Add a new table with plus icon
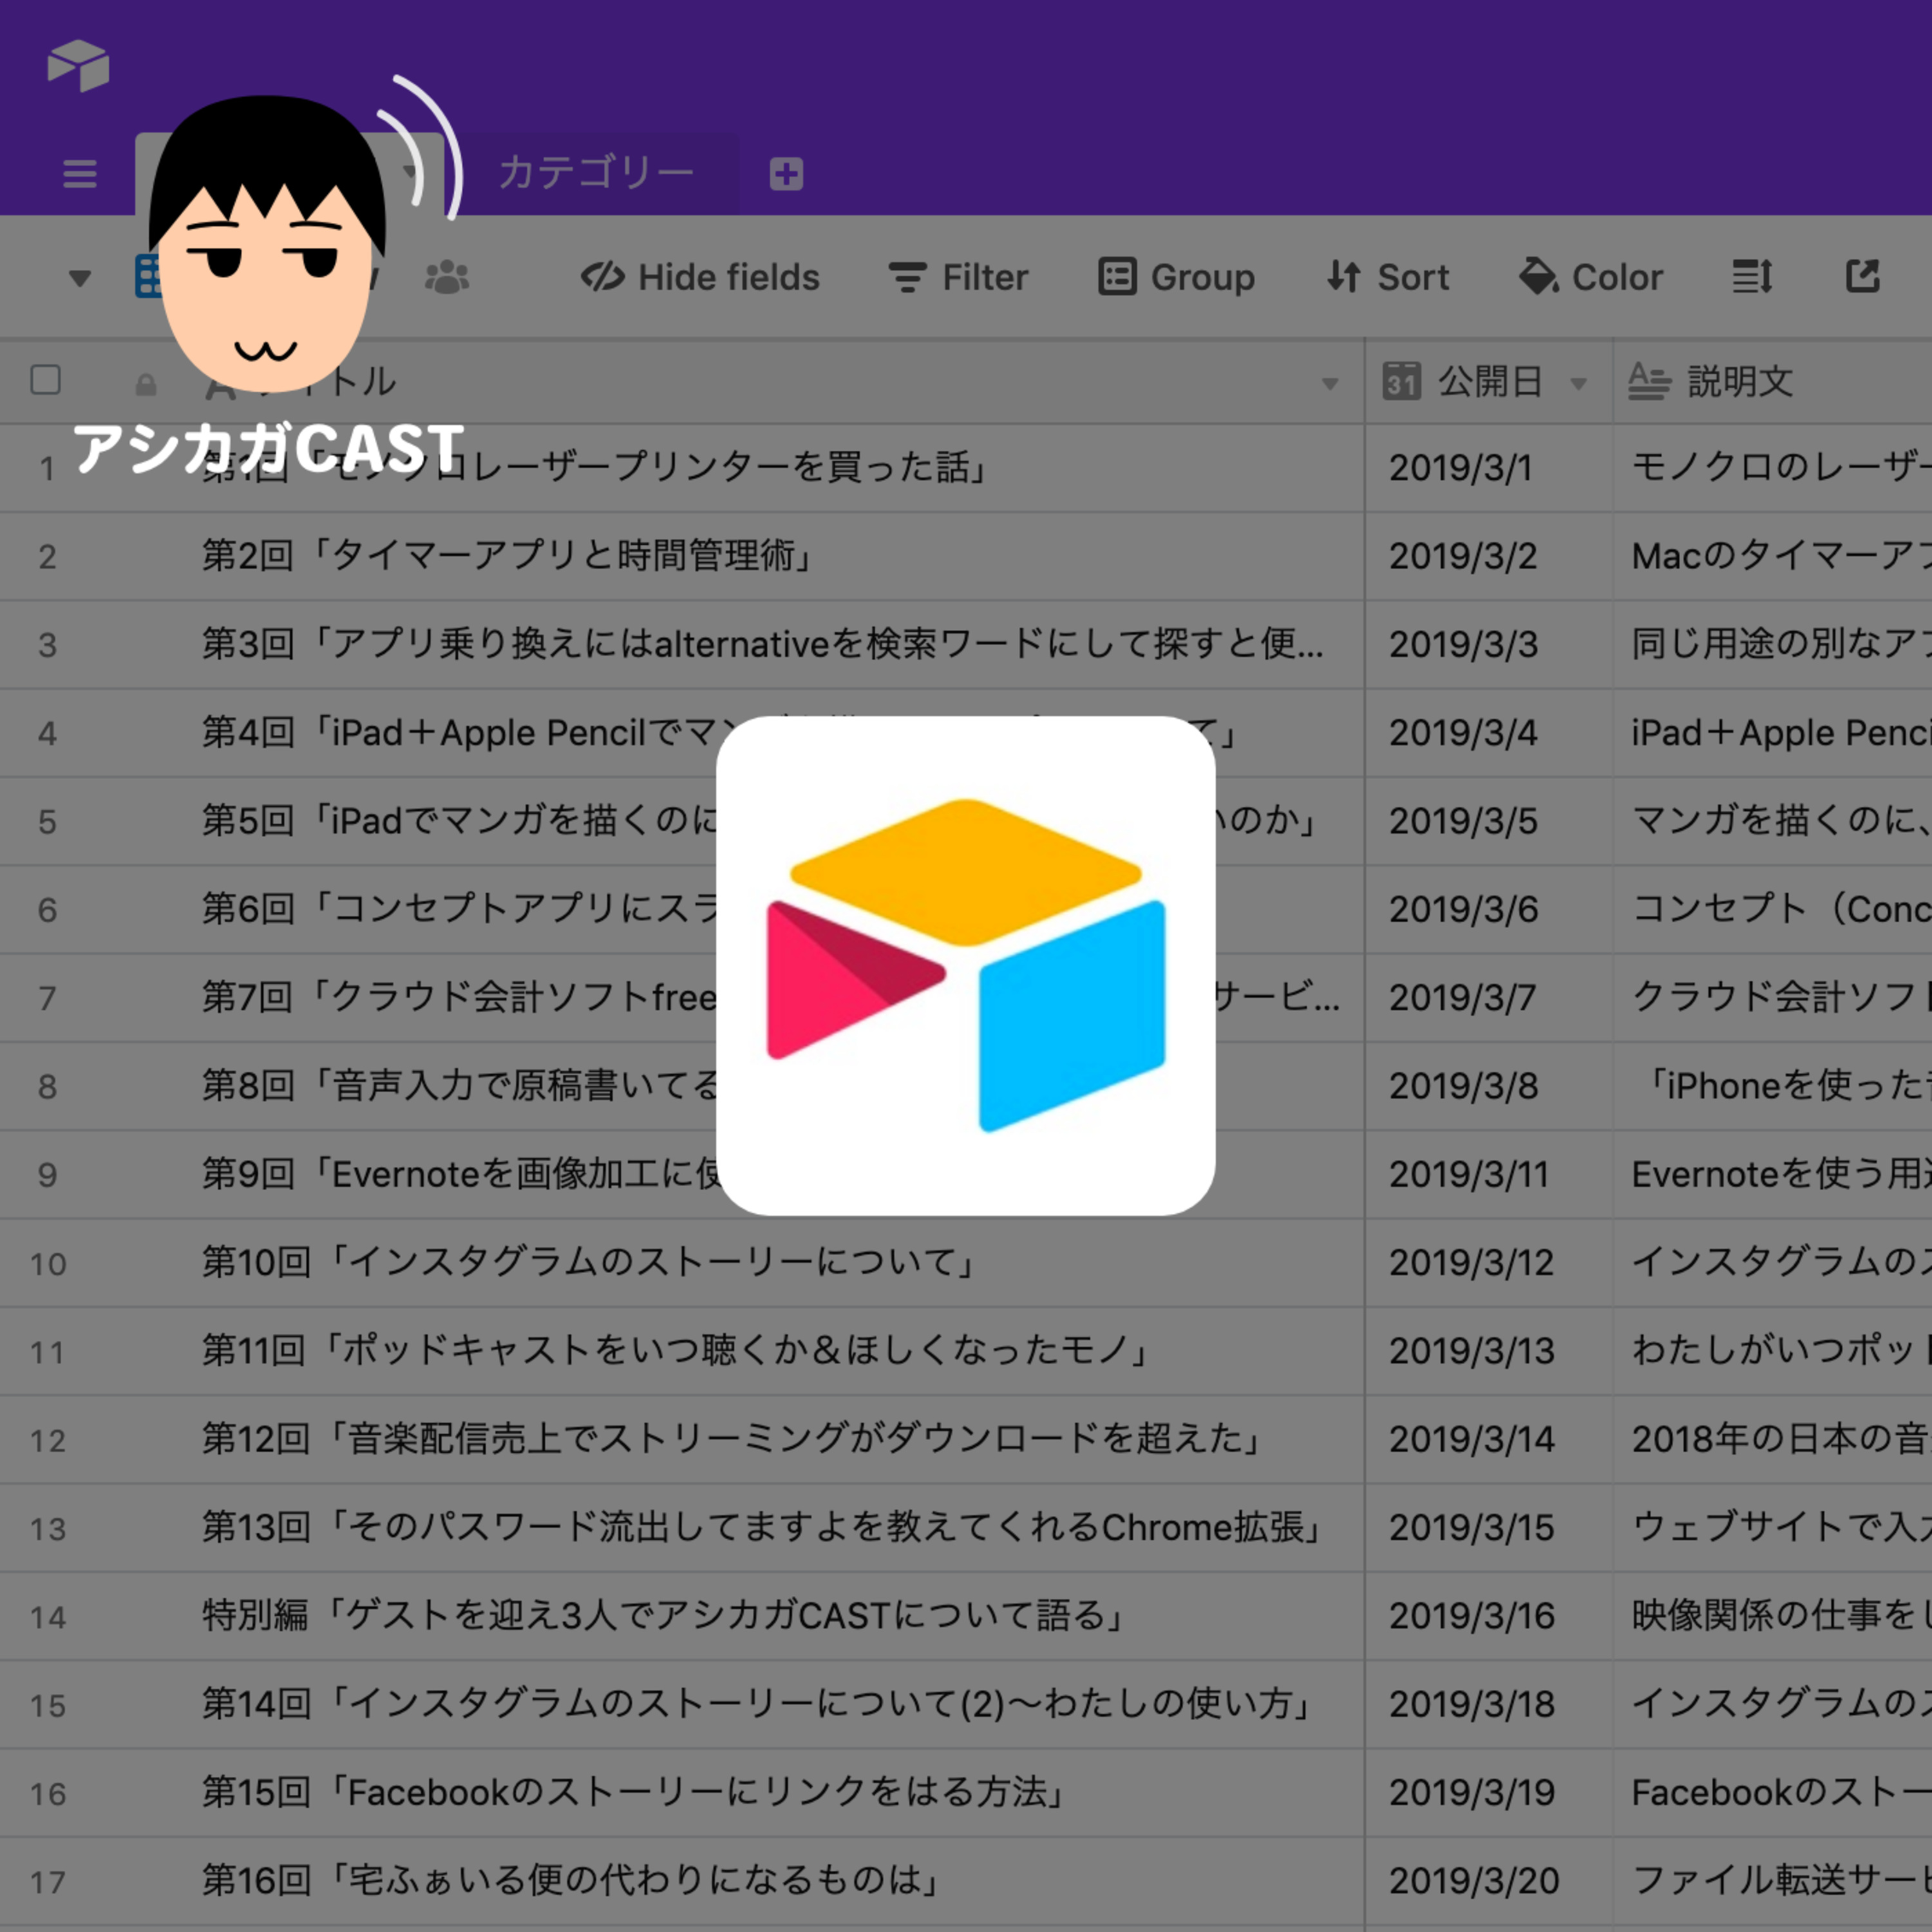Screen dimensions: 1932x1932 [786, 174]
